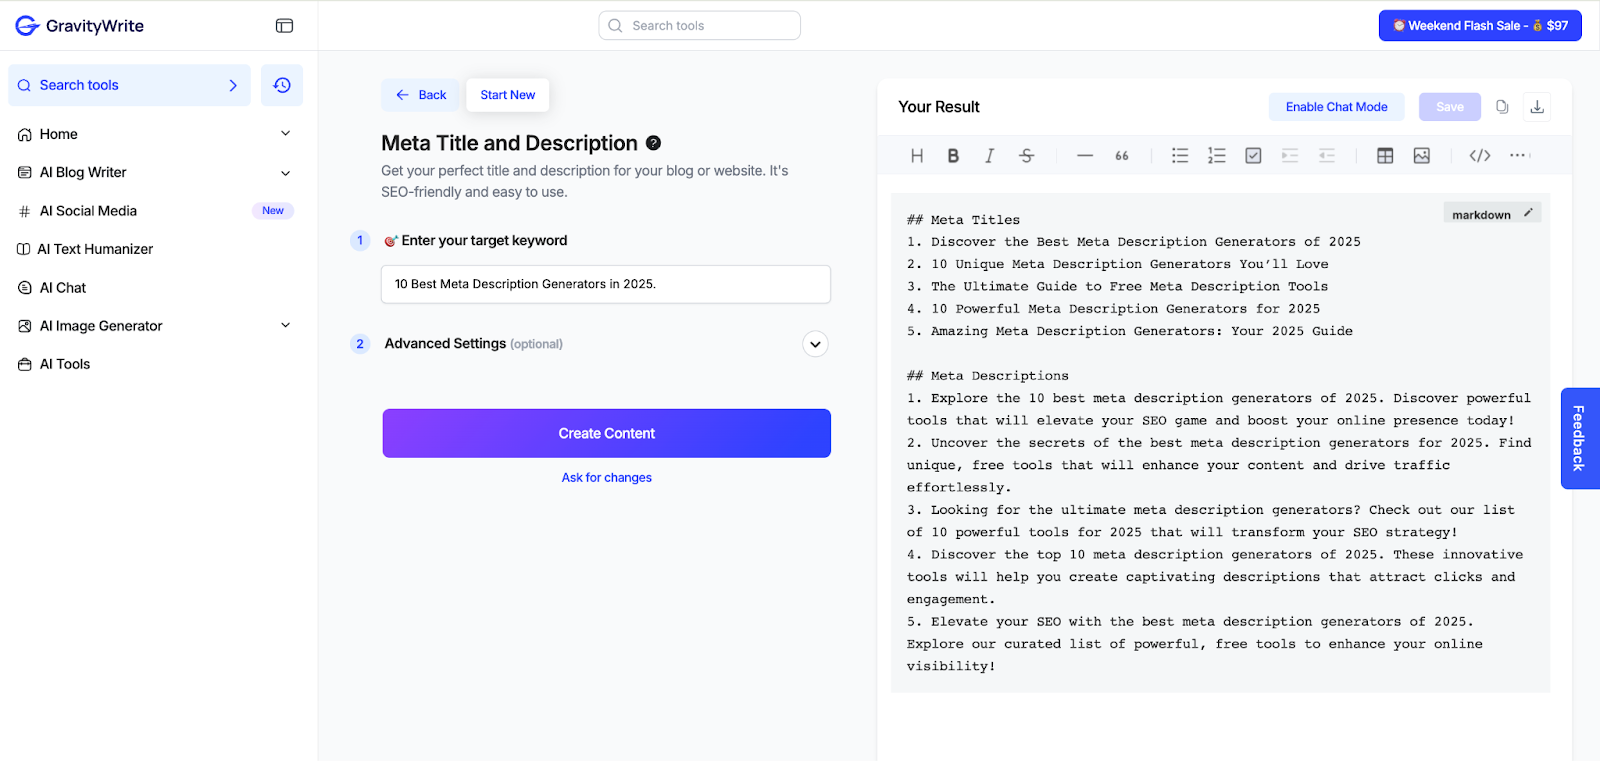Switch markdown editor mode

click(x=1492, y=214)
